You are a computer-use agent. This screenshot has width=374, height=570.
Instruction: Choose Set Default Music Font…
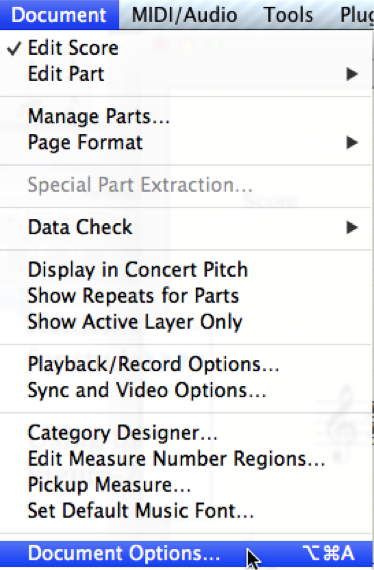(186, 510)
